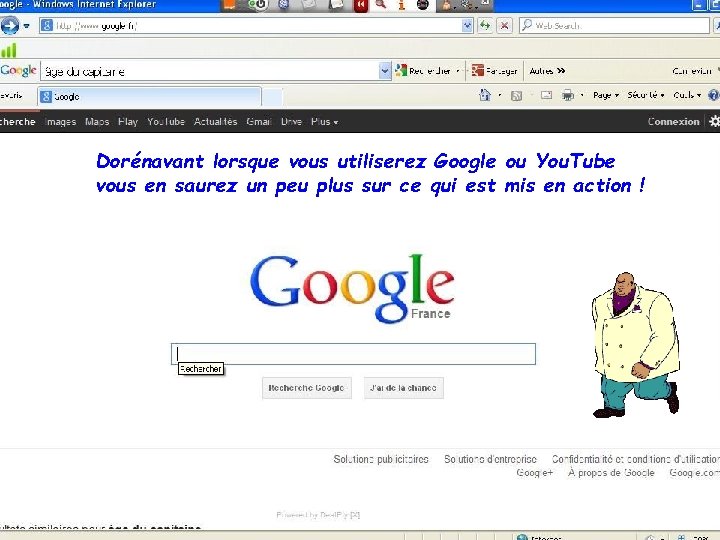The height and width of the screenshot is (540, 720).
Task: Click the Google Toolbar logo
Action: click(x=18, y=71)
